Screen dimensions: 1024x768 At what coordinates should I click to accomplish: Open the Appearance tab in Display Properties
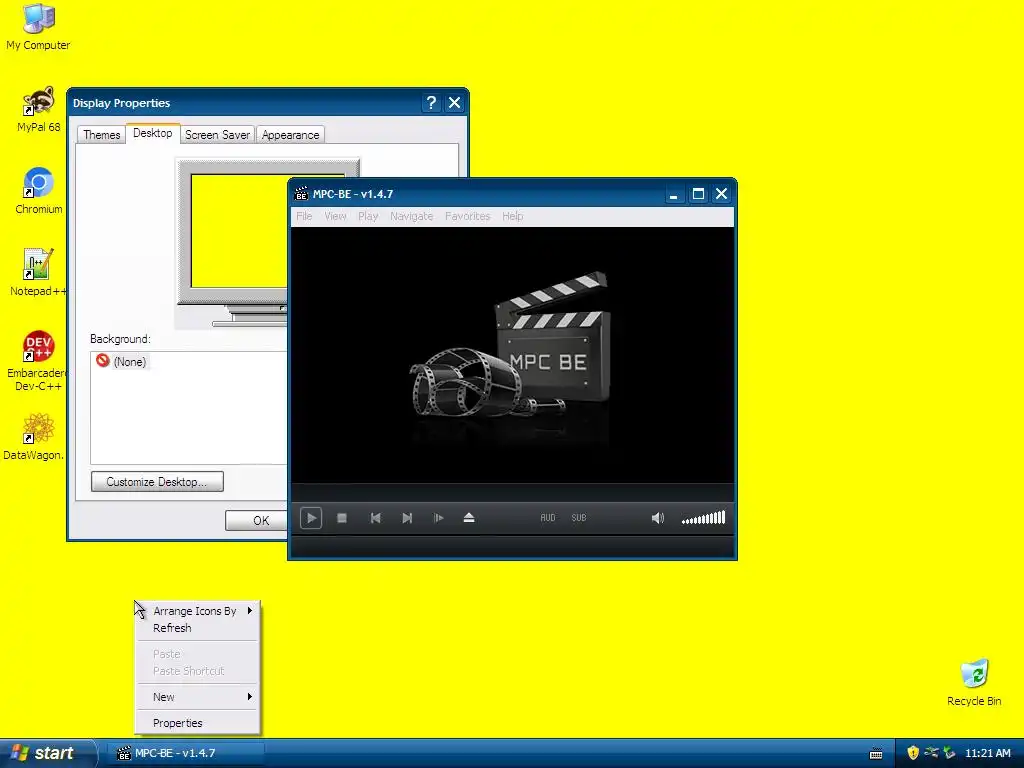pyautogui.click(x=291, y=135)
